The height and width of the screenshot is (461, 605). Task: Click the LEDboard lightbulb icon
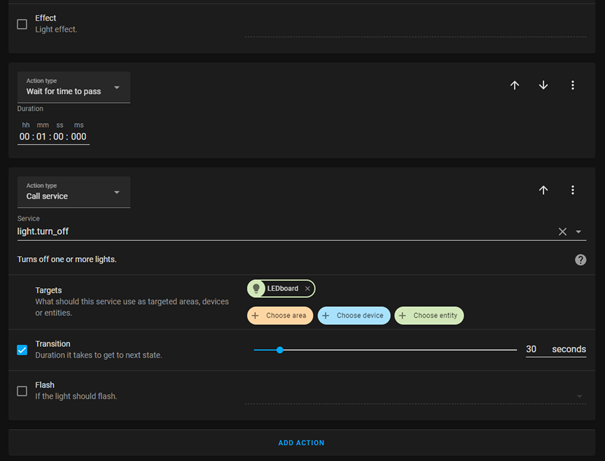point(256,289)
